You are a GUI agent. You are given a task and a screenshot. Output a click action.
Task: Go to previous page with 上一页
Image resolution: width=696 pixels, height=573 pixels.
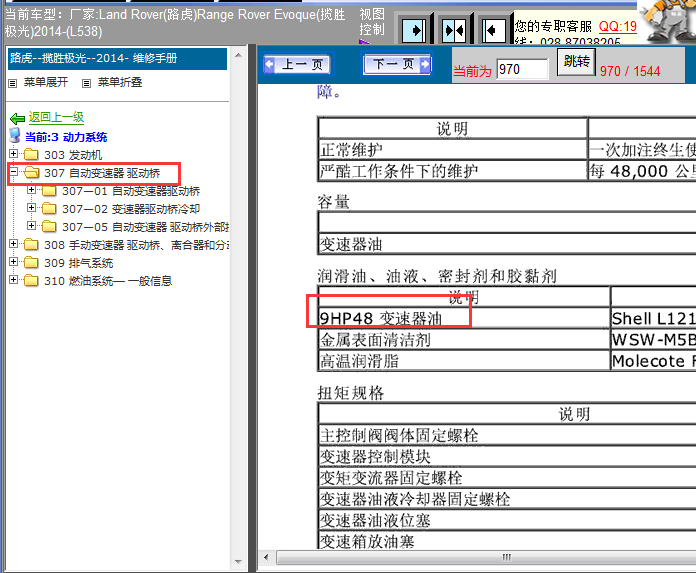pyautogui.click(x=297, y=65)
